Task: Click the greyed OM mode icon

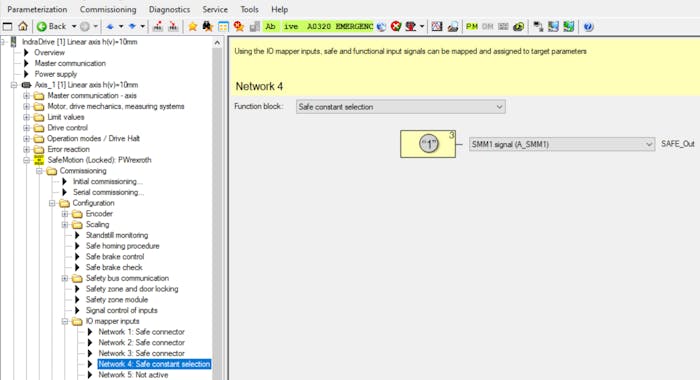Action: (x=488, y=26)
